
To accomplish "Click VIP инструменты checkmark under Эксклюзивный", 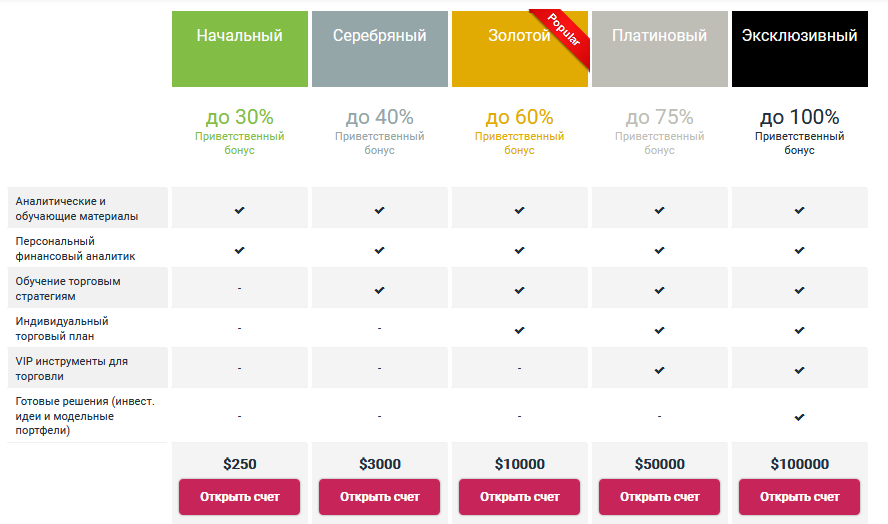I will click(799, 370).
